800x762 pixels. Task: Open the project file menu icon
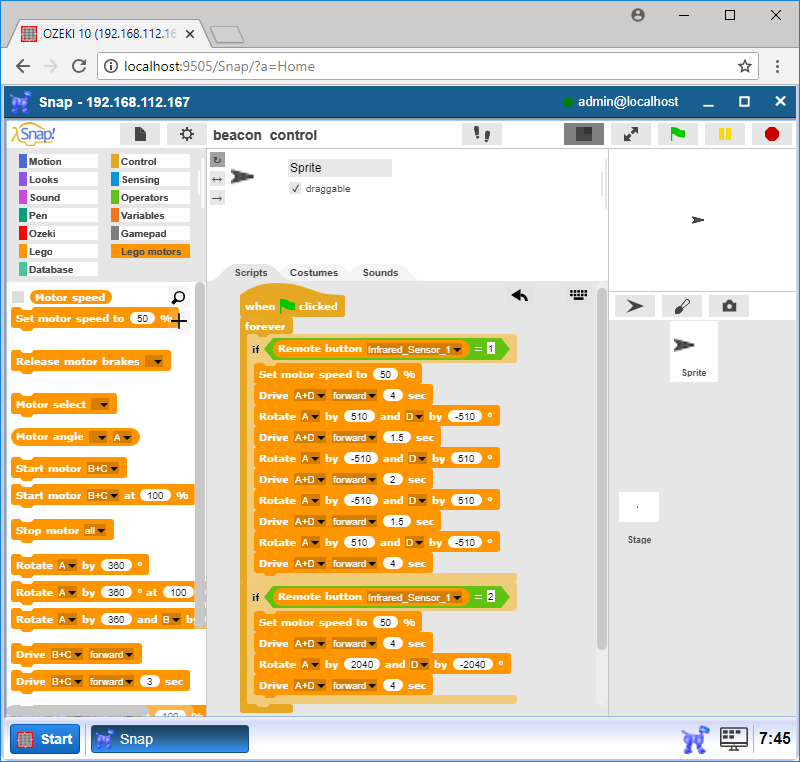point(140,134)
